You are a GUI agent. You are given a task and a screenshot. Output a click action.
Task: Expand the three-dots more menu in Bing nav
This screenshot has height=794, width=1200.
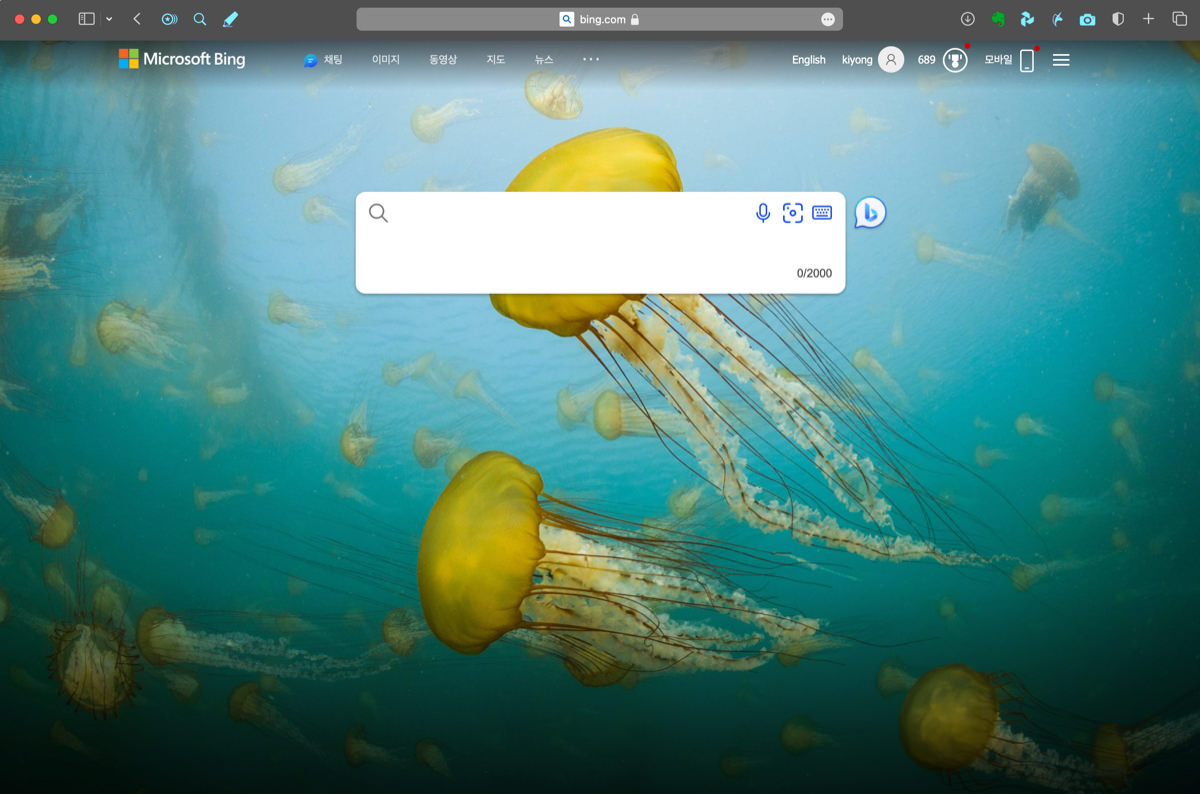coord(591,60)
